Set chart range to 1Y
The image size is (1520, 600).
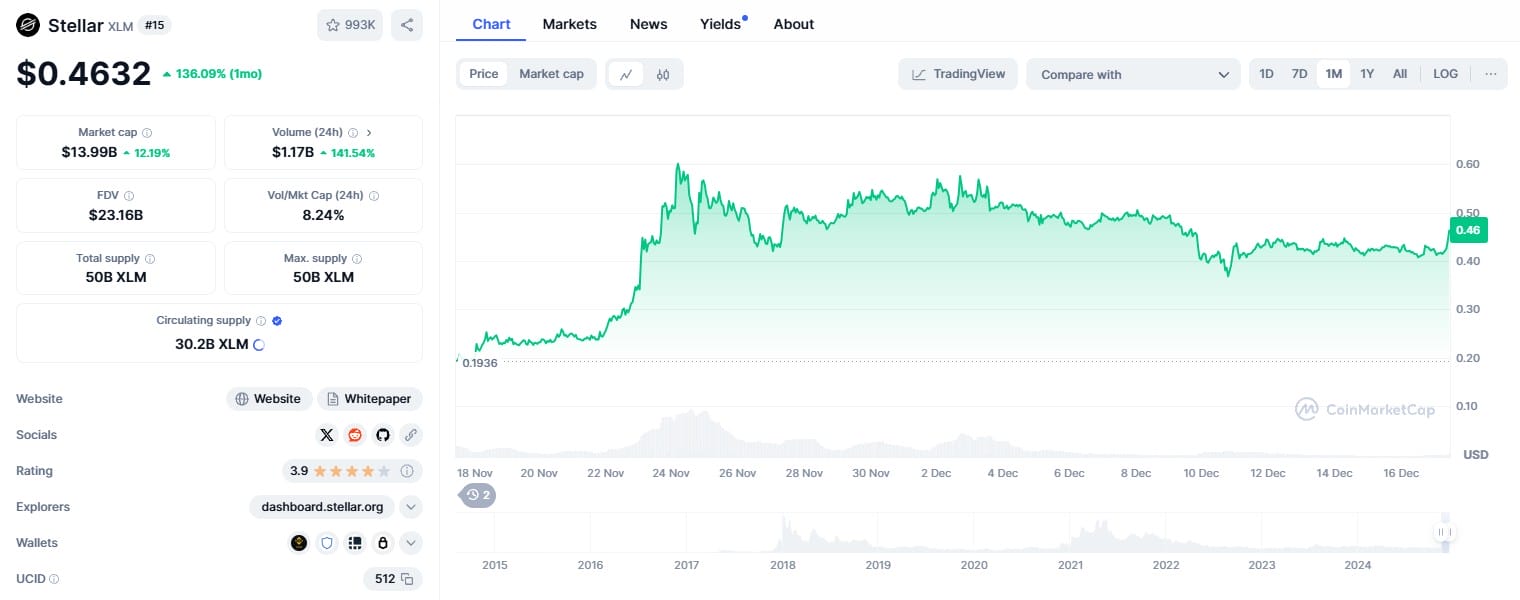click(1367, 74)
